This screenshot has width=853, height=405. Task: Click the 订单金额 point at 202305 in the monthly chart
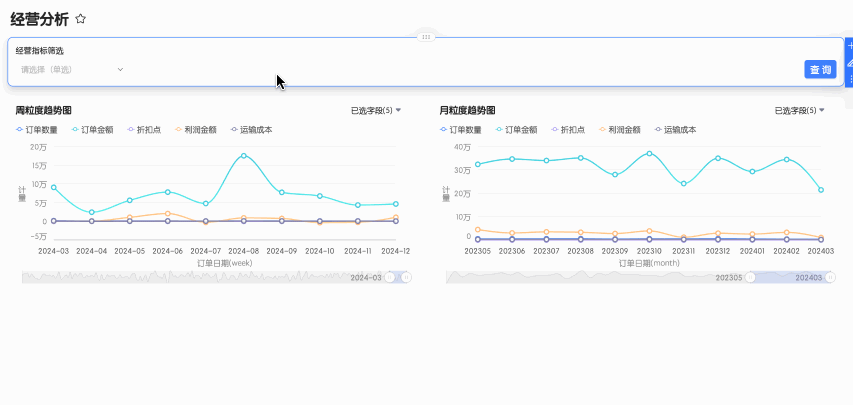point(478,164)
